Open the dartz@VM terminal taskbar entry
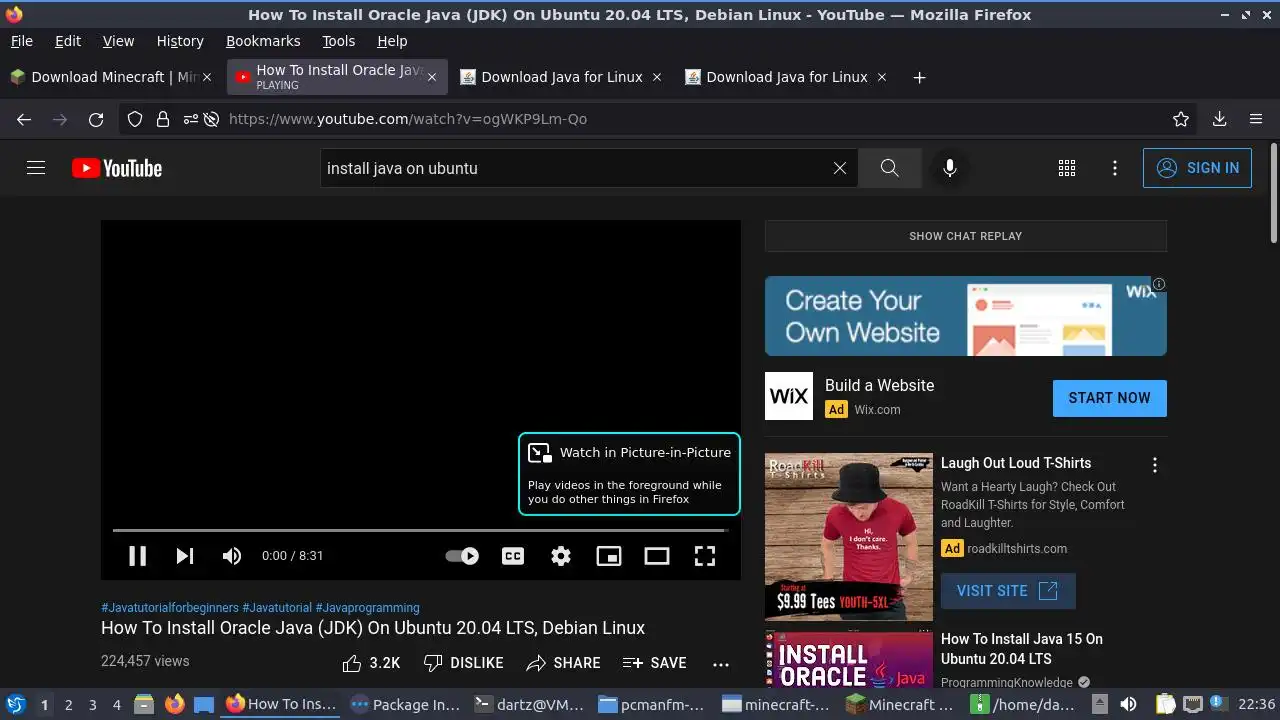The image size is (1280, 720). [531, 705]
